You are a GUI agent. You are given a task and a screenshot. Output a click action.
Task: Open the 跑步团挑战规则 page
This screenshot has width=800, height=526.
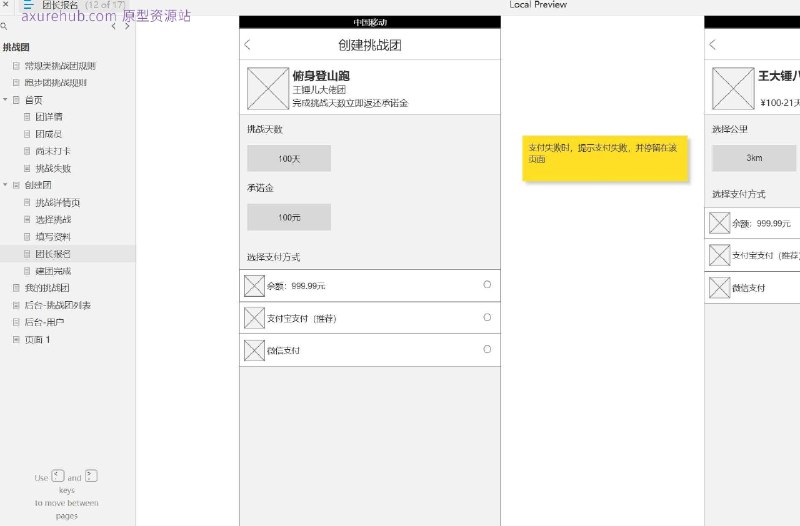point(56,83)
